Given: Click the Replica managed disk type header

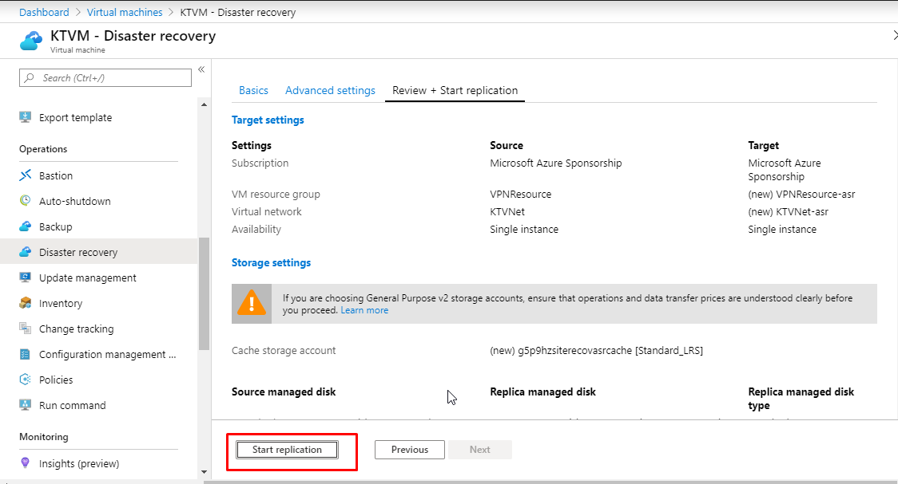Looking at the screenshot, I should coord(801,399).
